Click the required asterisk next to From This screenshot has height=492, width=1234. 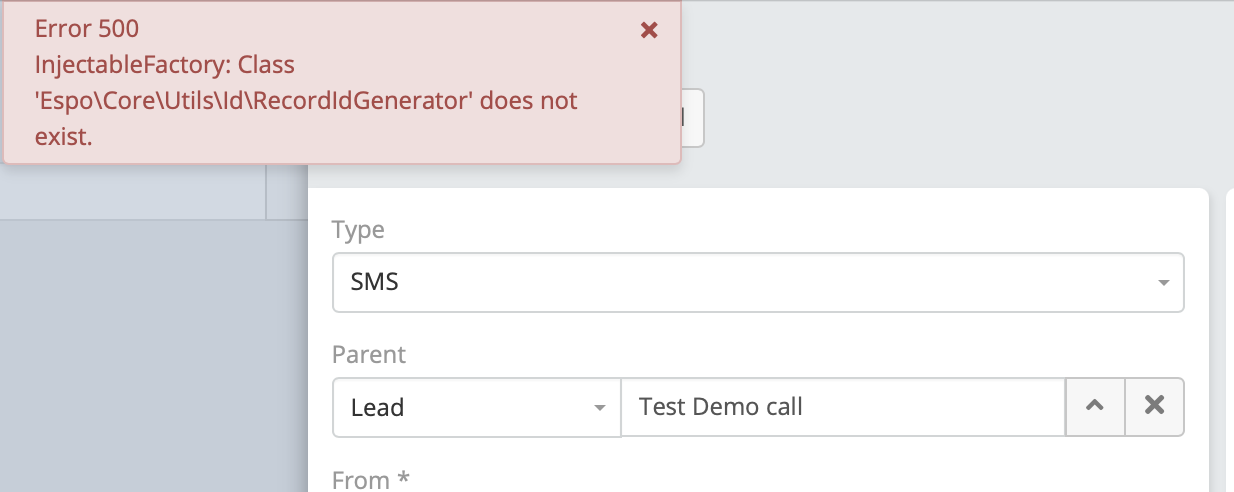[403, 479]
